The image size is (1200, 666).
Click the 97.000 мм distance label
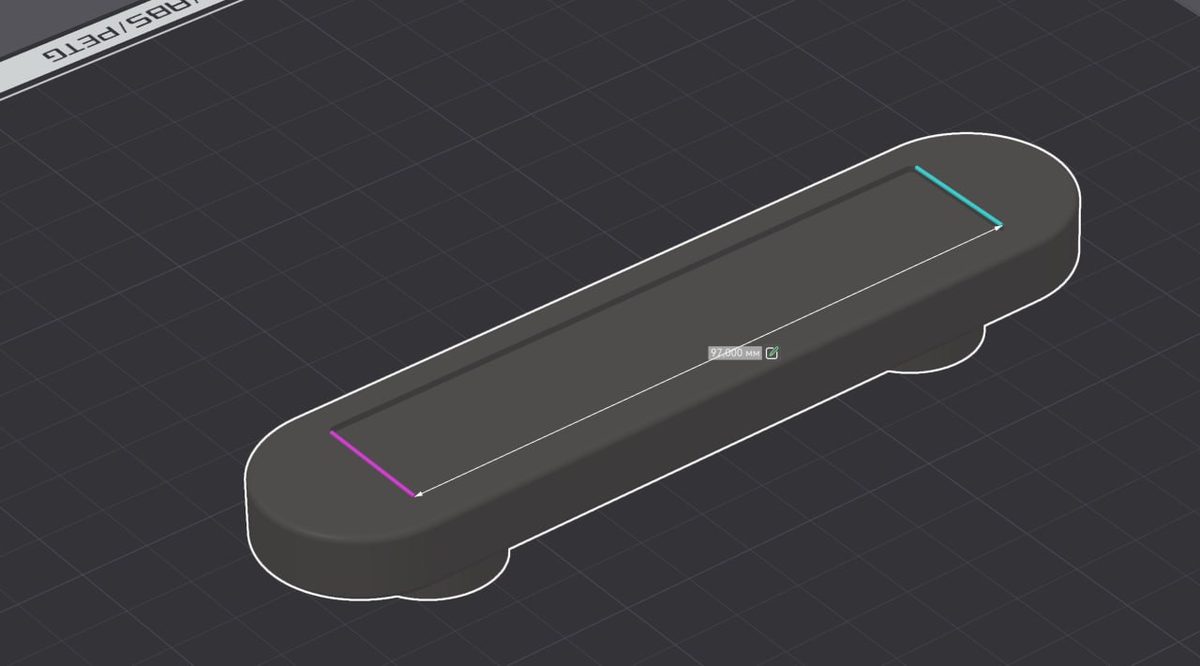click(736, 353)
